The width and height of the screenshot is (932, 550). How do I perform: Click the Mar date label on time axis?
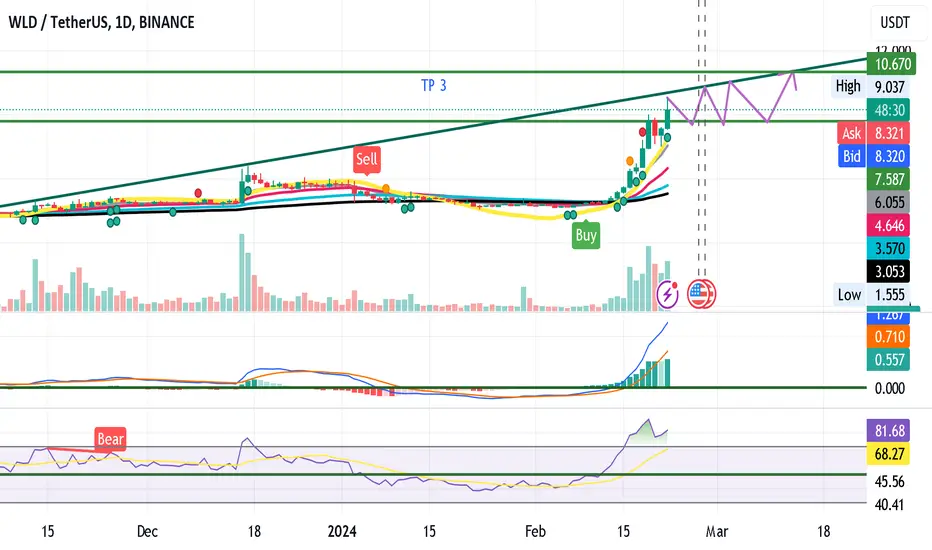716,531
